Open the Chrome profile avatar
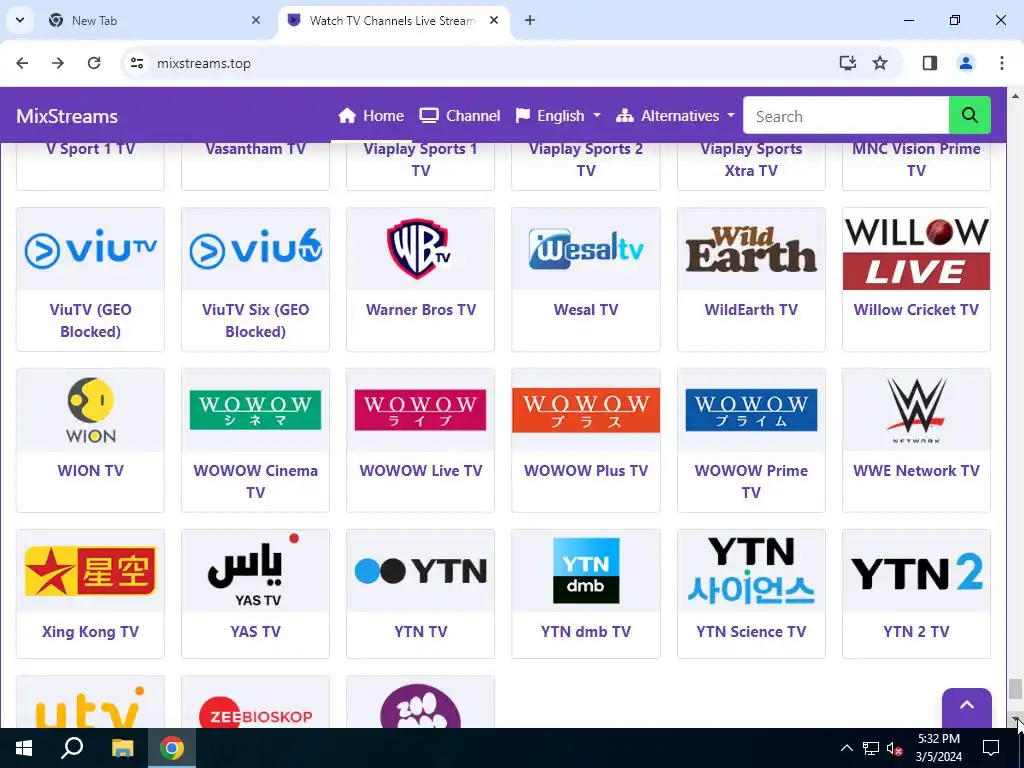Viewport: 1024px width, 768px height. [x=965, y=63]
